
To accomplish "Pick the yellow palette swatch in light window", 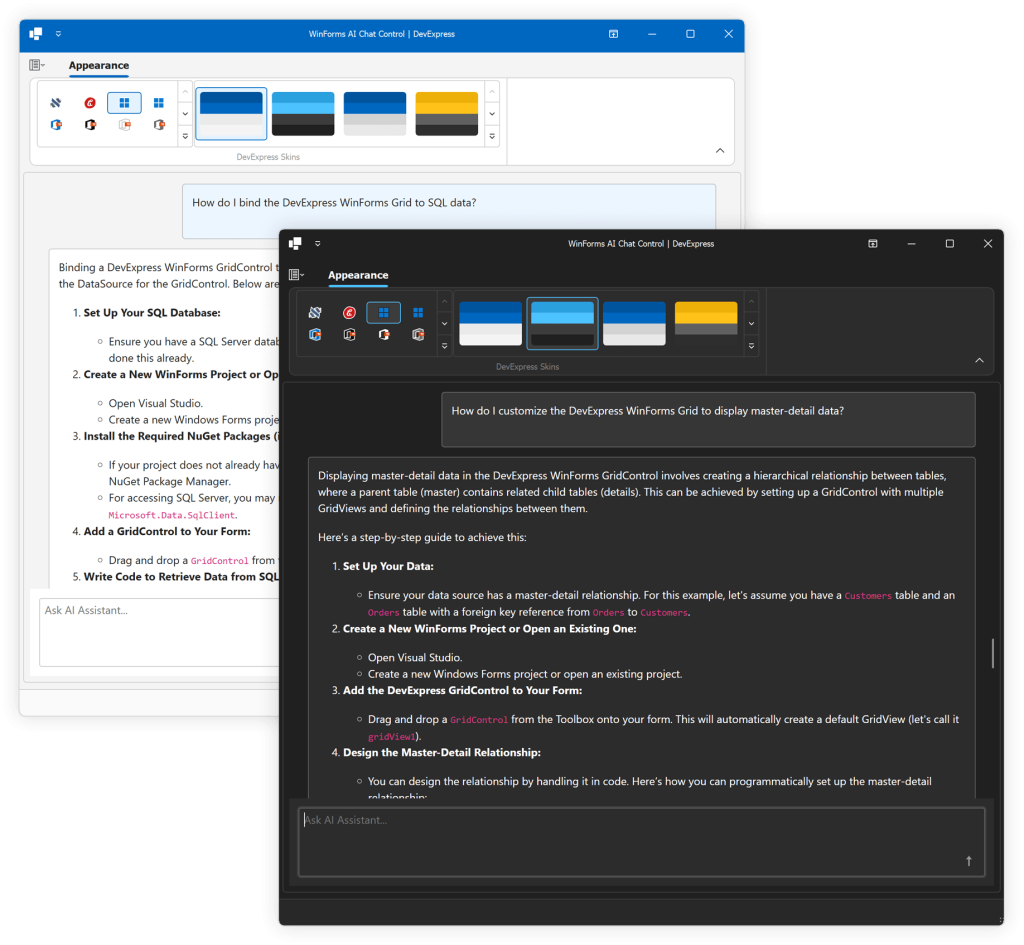I will tap(446, 113).
